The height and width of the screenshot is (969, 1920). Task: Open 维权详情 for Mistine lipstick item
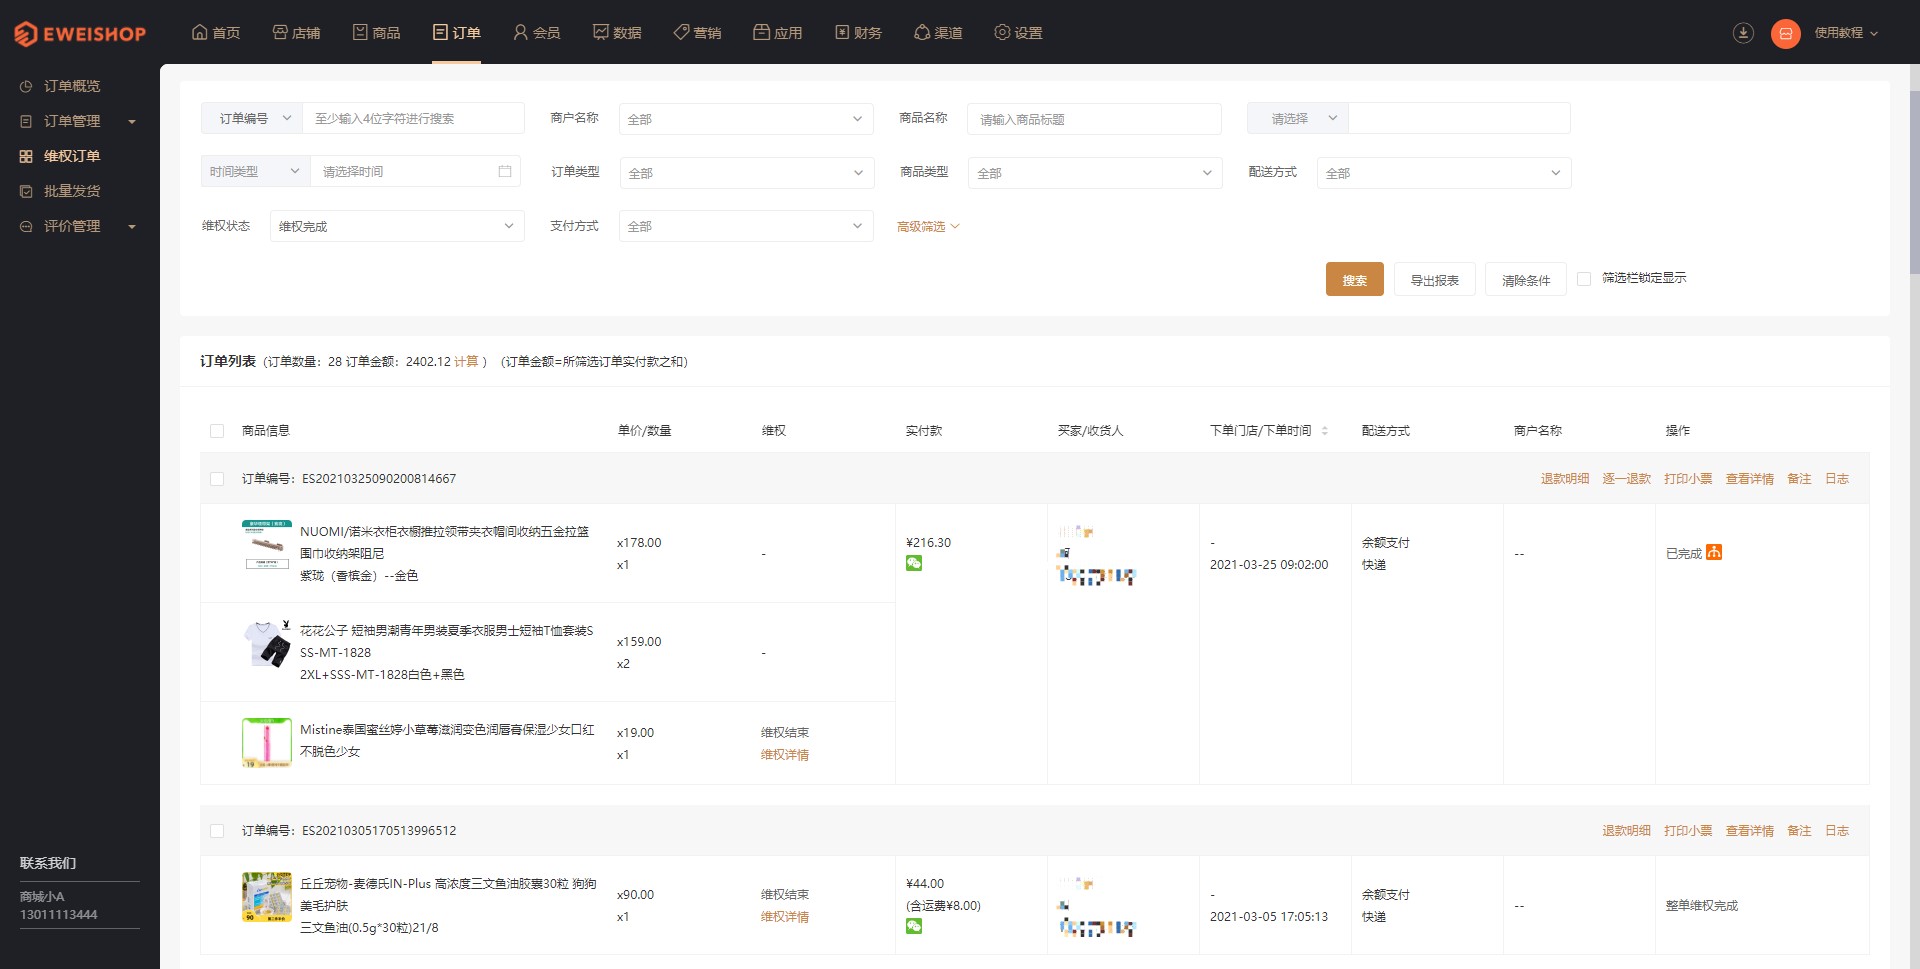(x=785, y=755)
